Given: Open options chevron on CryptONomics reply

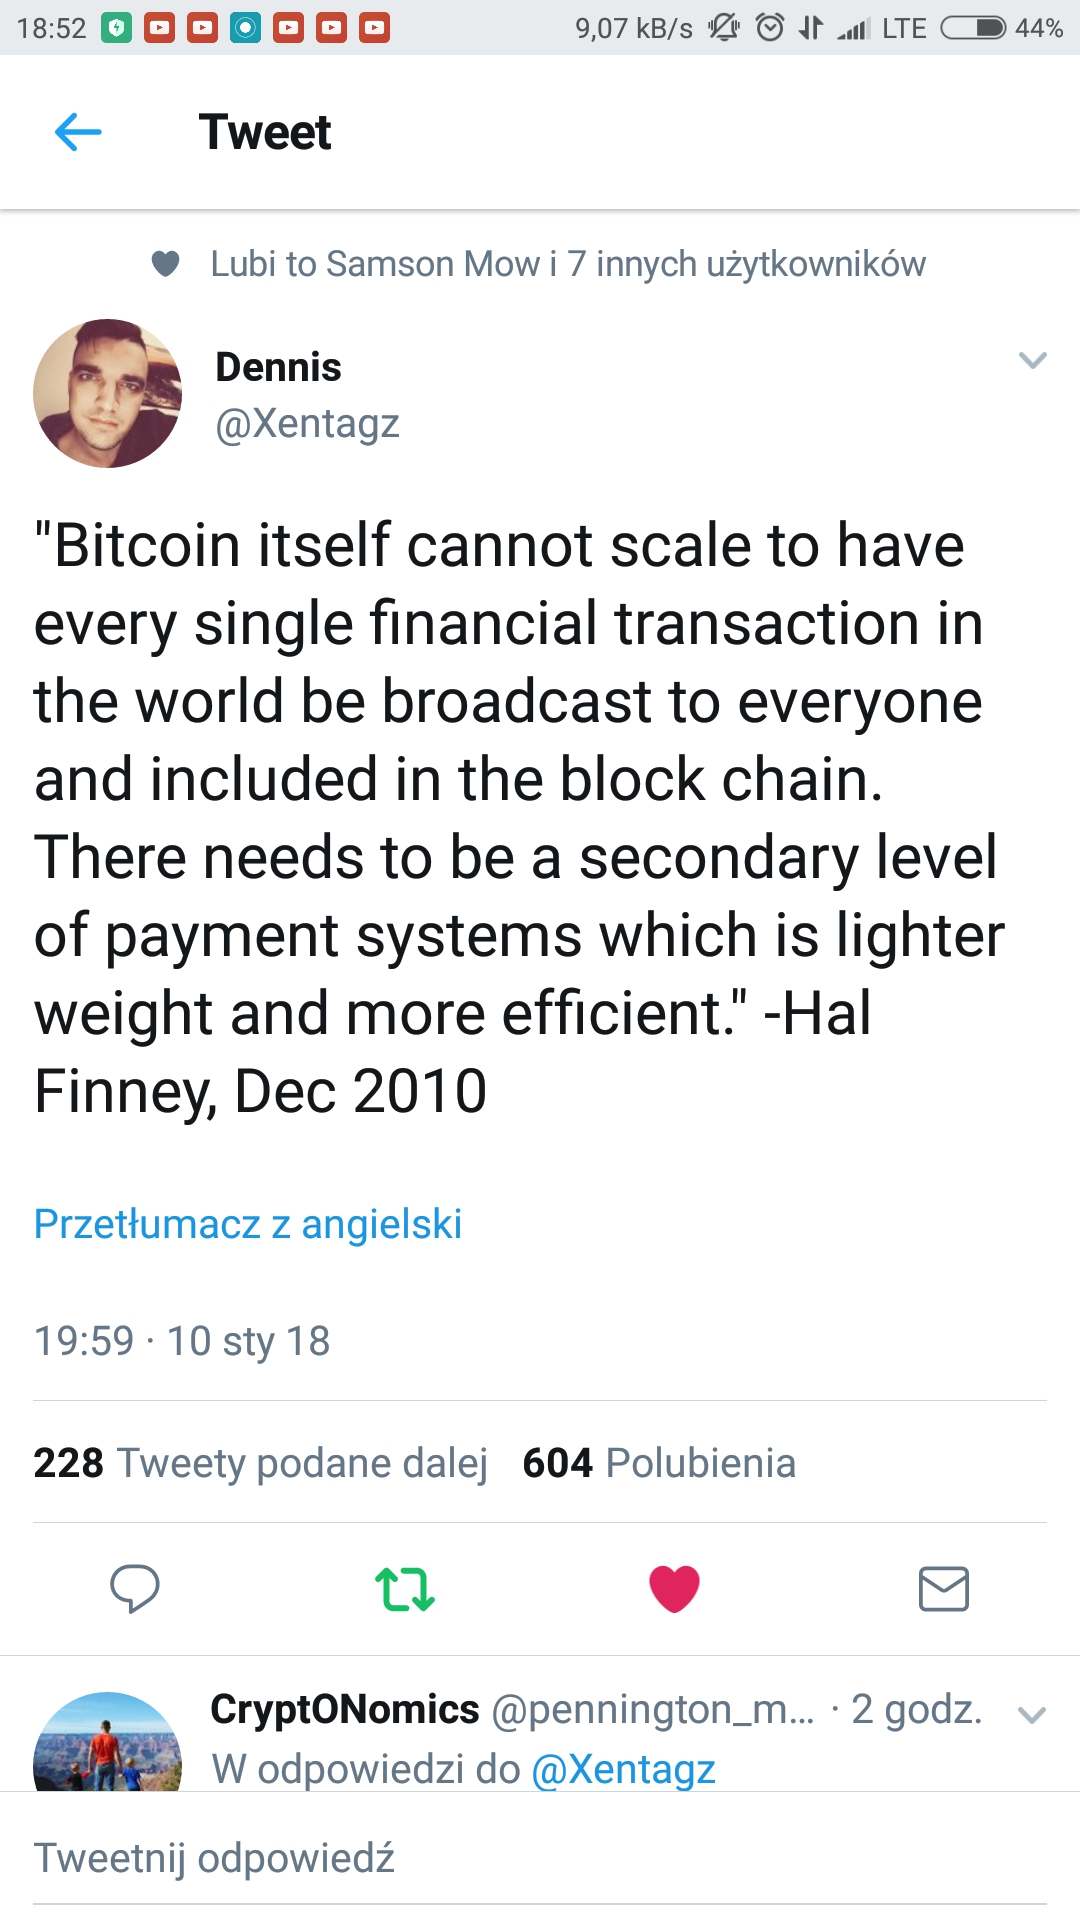Looking at the screenshot, I should (x=1031, y=1715).
